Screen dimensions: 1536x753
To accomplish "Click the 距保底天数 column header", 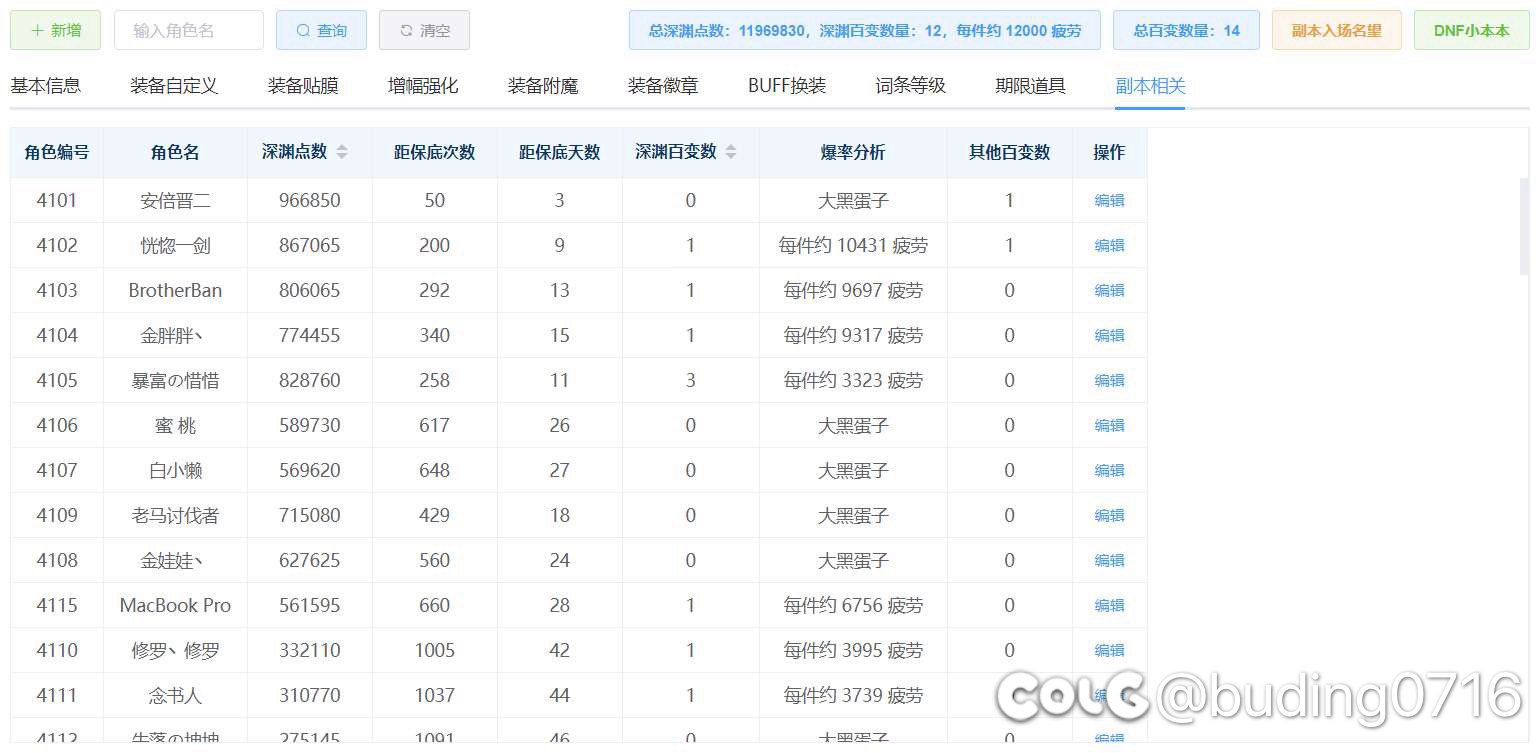I will click(x=559, y=152).
